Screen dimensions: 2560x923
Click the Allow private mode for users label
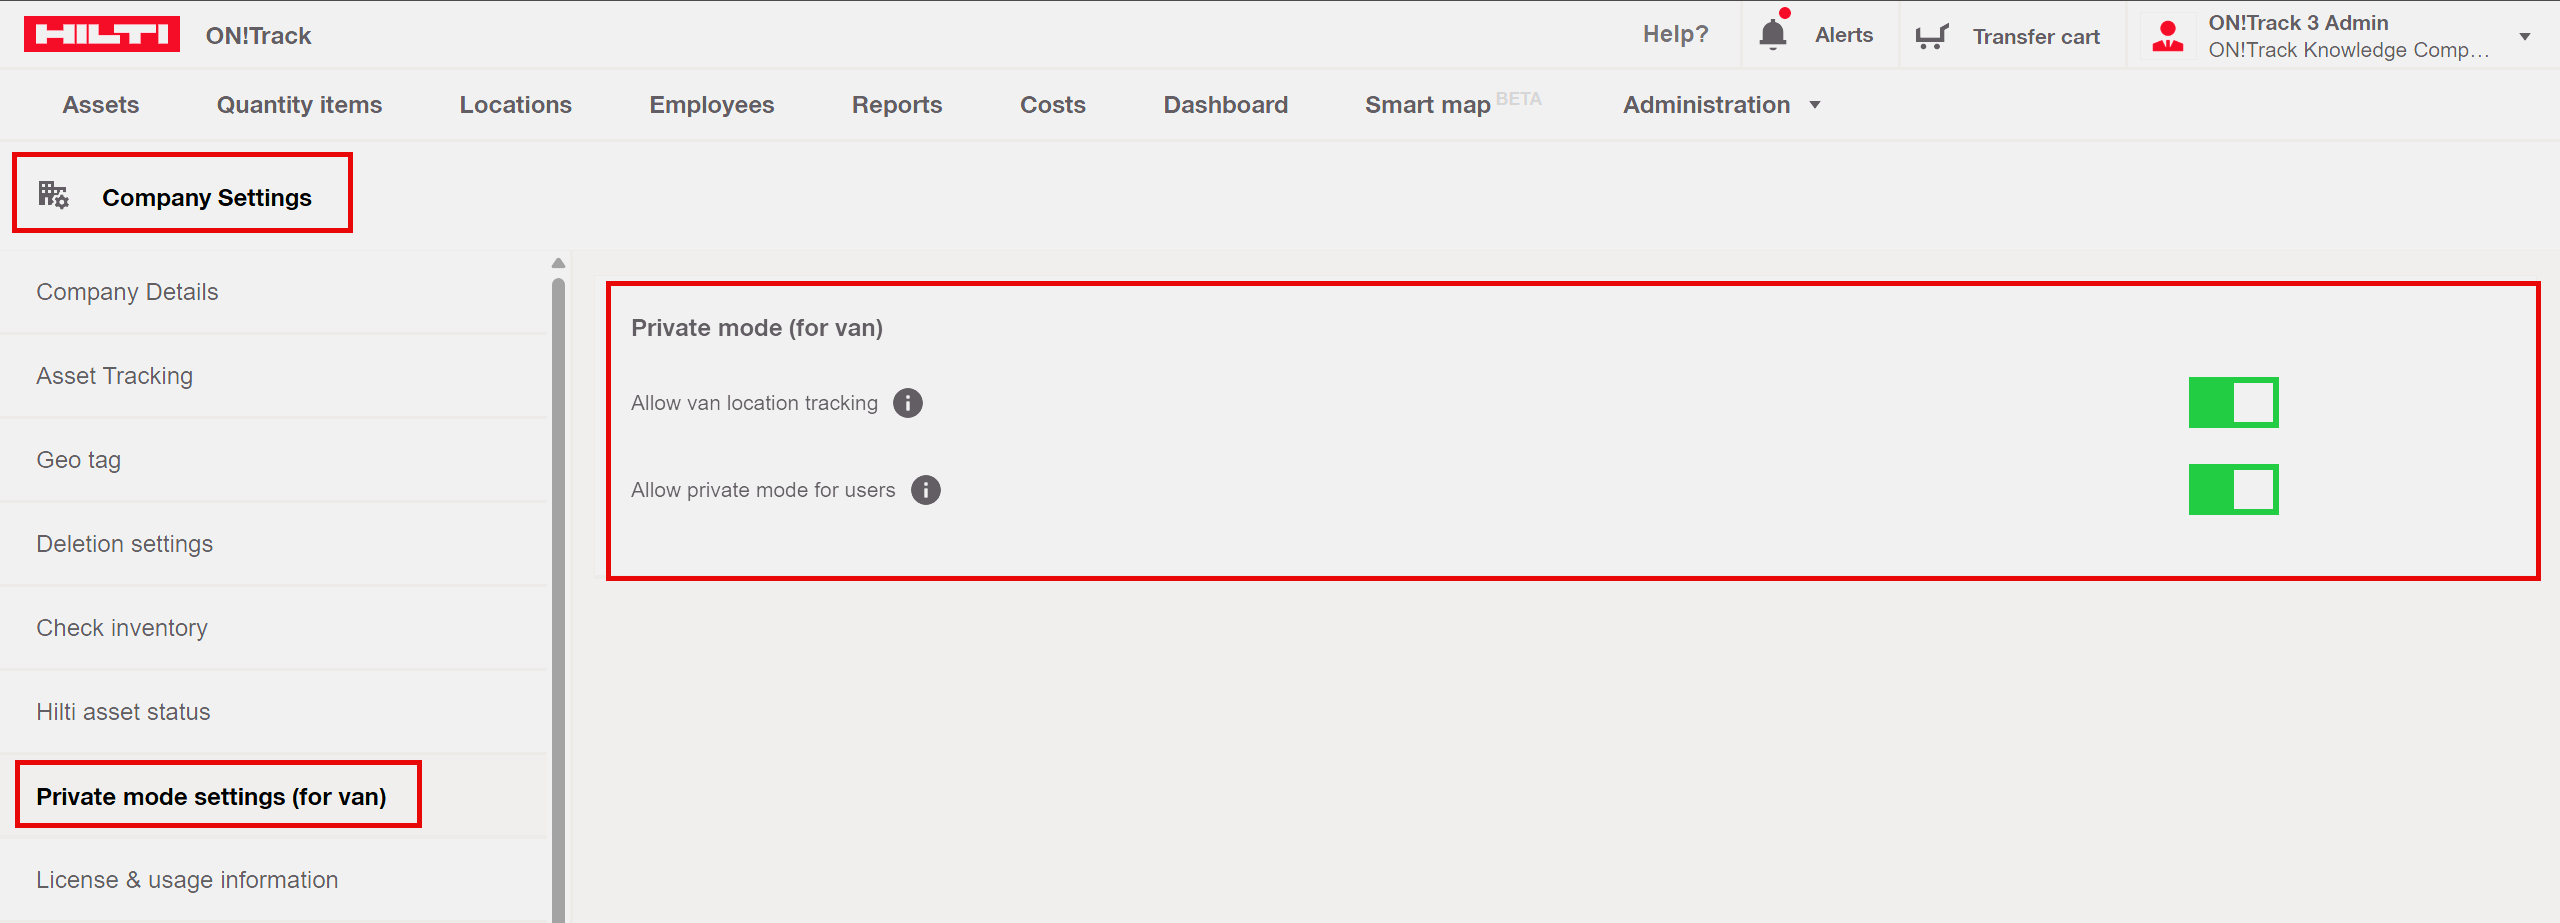pos(763,490)
